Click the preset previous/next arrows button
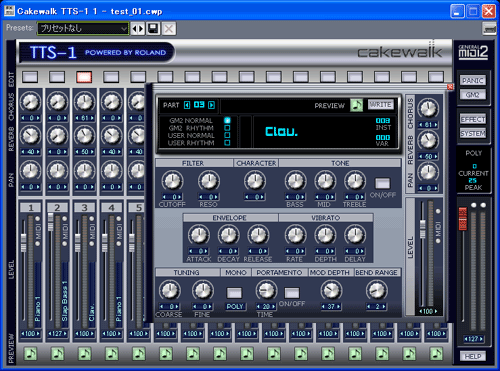The width and height of the screenshot is (500, 371). (x=138, y=29)
